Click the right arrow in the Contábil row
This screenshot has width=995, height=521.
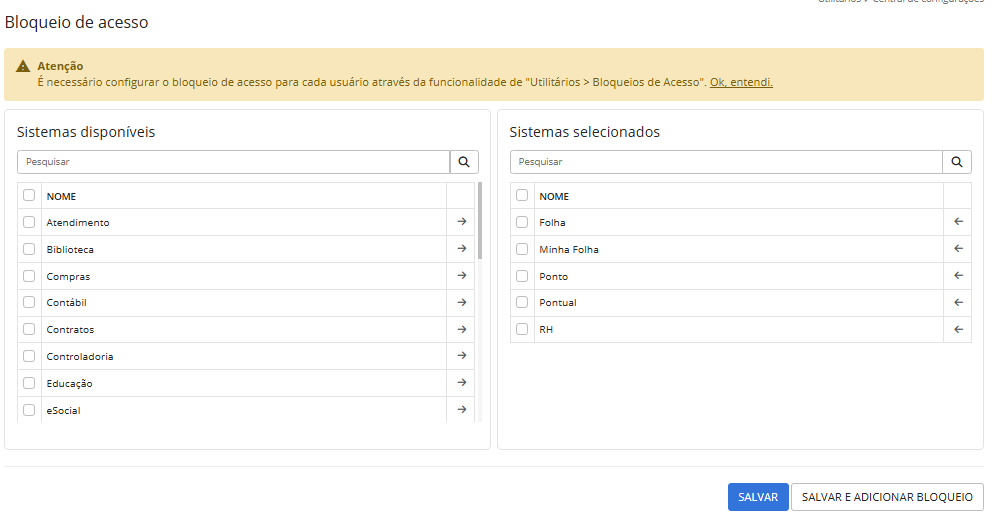(461, 302)
